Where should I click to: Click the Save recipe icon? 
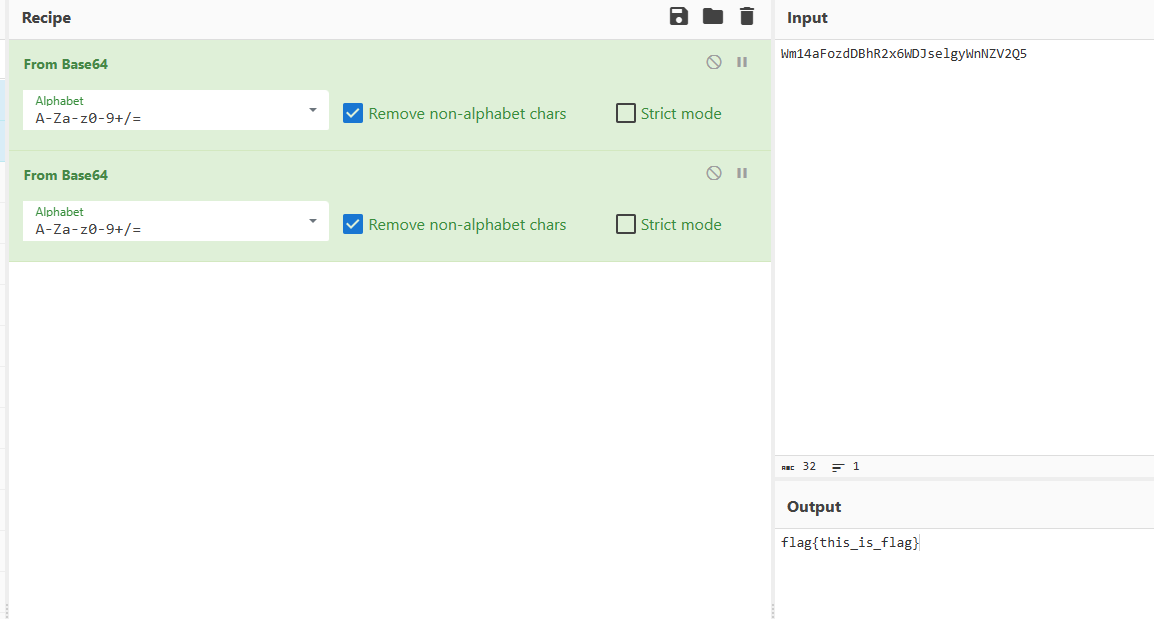click(x=679, y=16)
